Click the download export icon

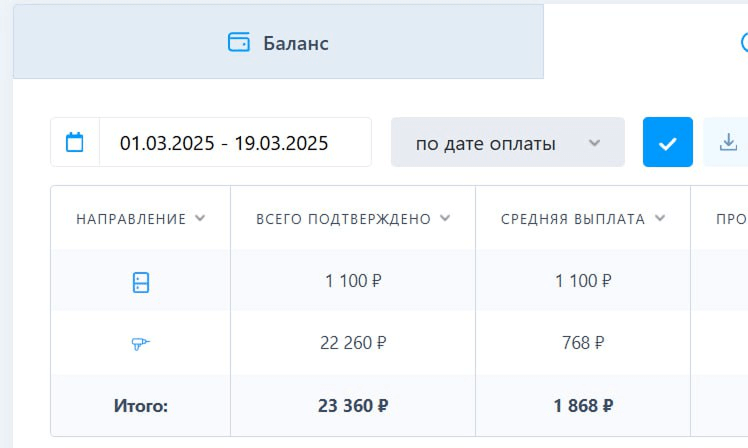click(x=728, y=142)
